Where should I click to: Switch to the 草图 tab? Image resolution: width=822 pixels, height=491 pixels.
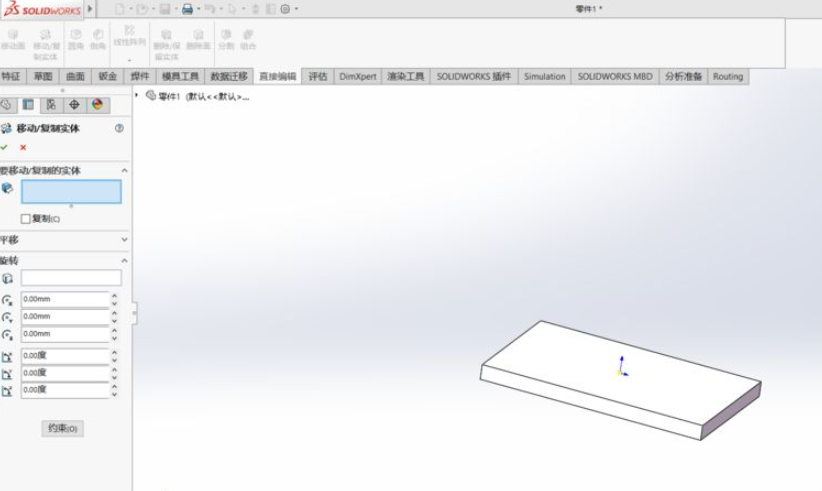[x=43, y=77]
